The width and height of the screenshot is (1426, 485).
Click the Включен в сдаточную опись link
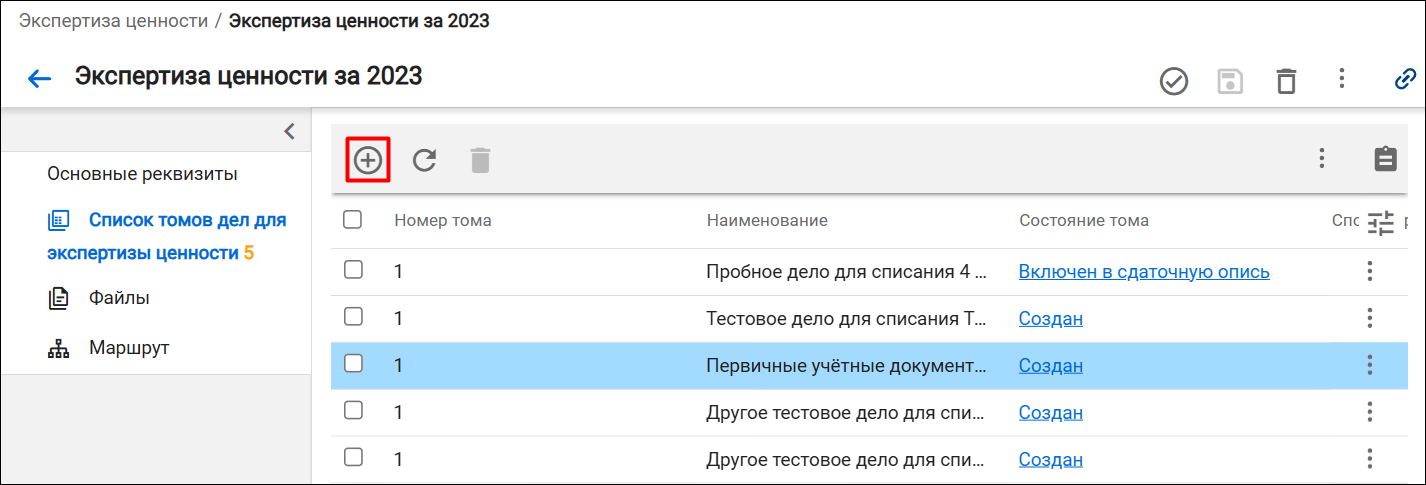(x=1144, y=271)
